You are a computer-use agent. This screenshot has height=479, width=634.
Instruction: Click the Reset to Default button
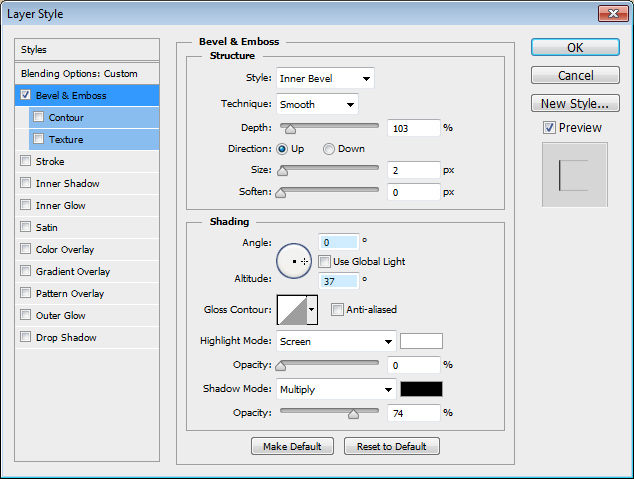[x=391, y=446]
